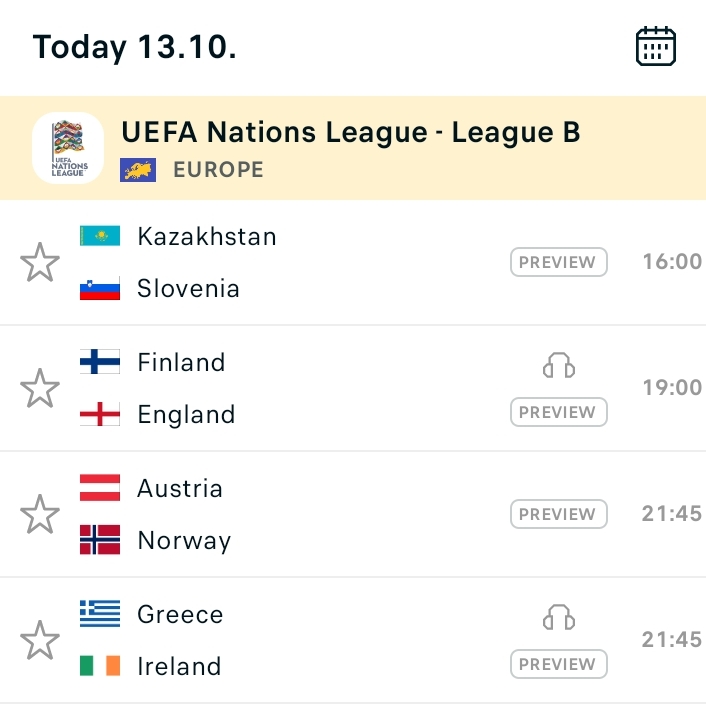The image size is (706, 710).
Task: Open the calendar date picker icon
Action: coord(656,46)
